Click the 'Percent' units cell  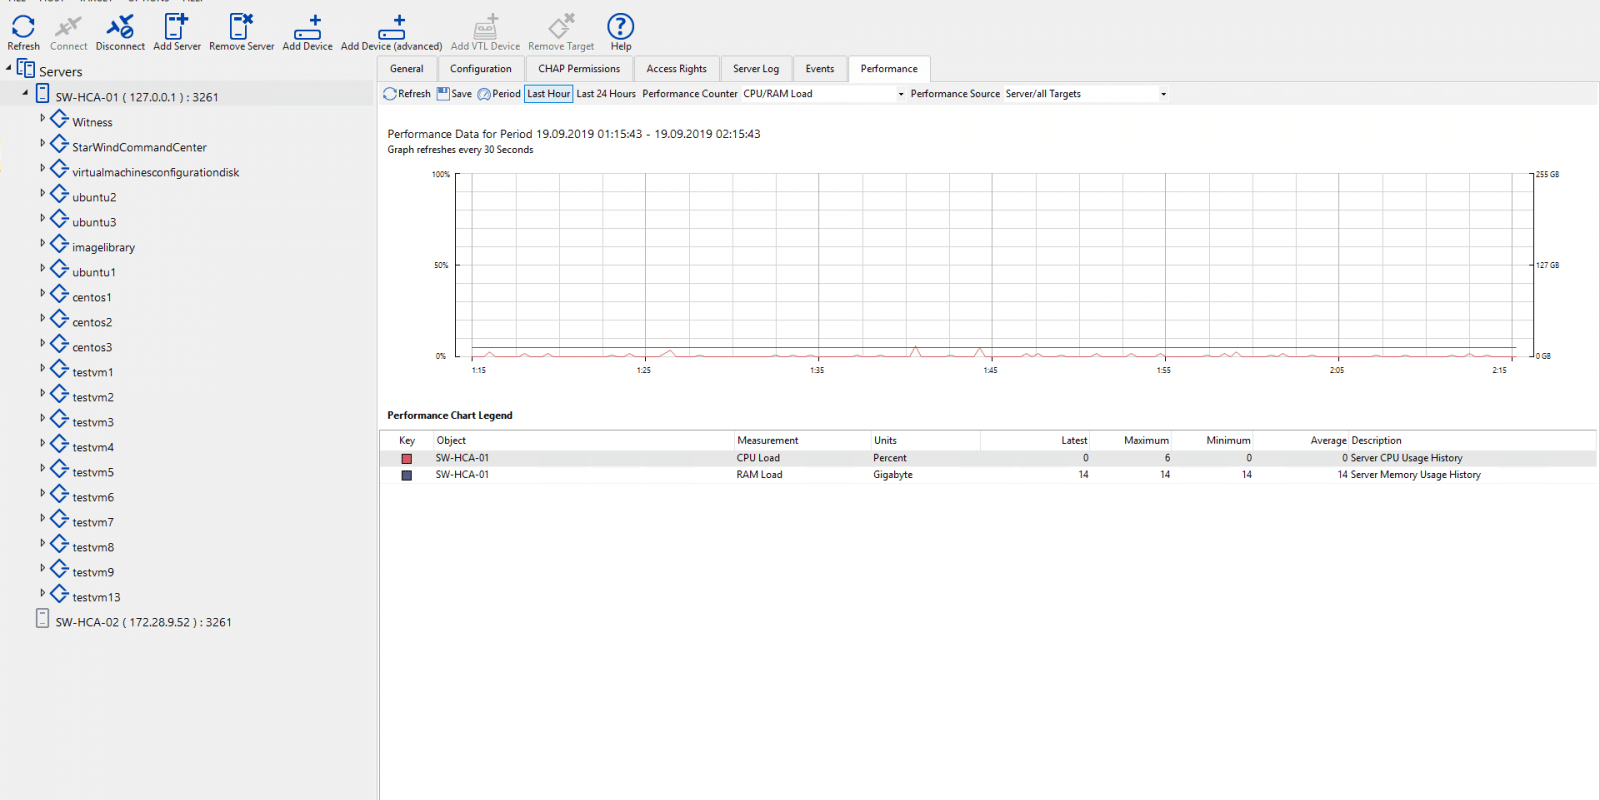point(890,458)
